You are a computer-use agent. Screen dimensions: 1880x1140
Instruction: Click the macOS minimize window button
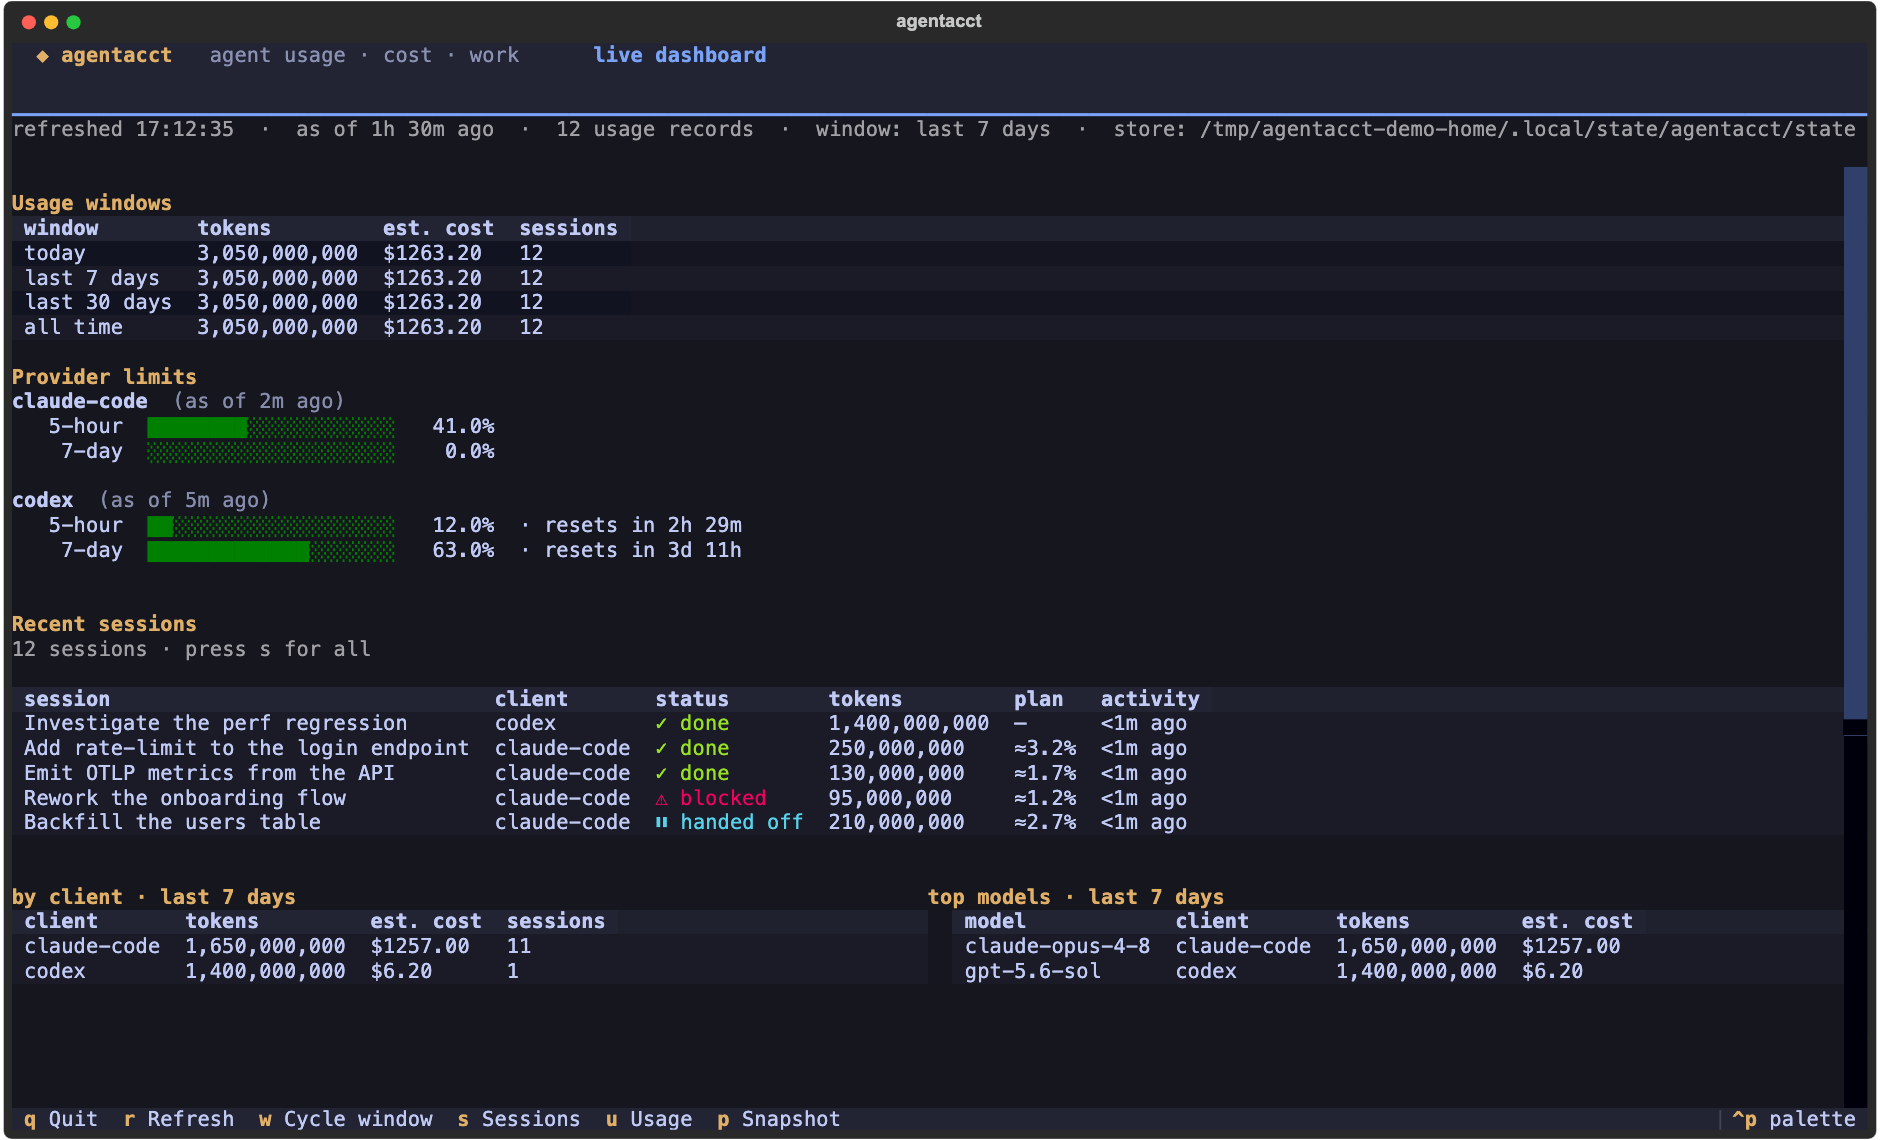click(51, 22)
